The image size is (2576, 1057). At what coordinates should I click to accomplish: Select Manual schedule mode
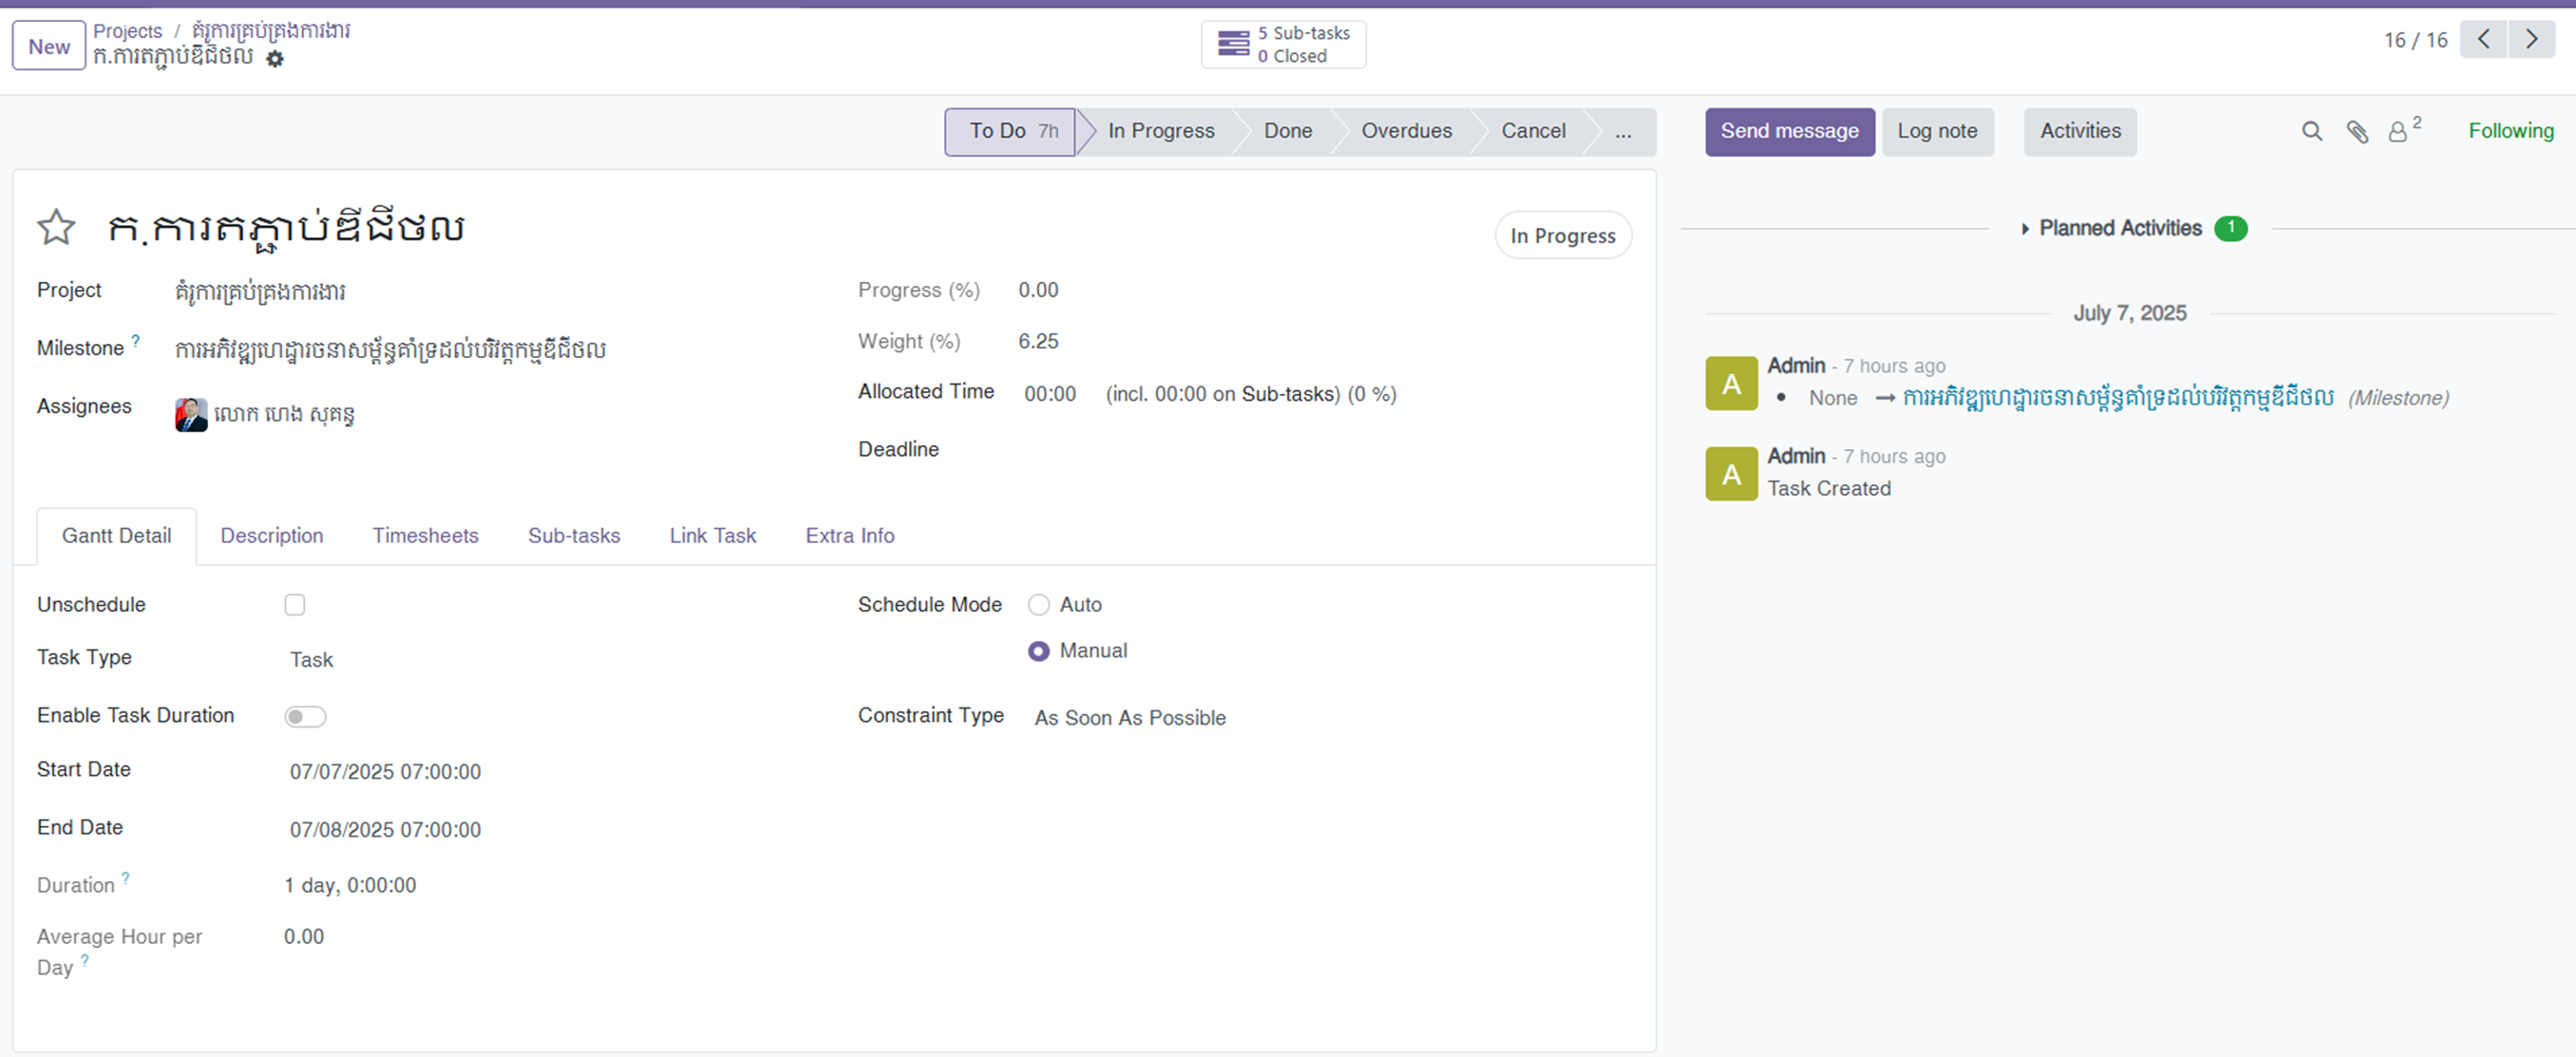(x=1038, y=651)
